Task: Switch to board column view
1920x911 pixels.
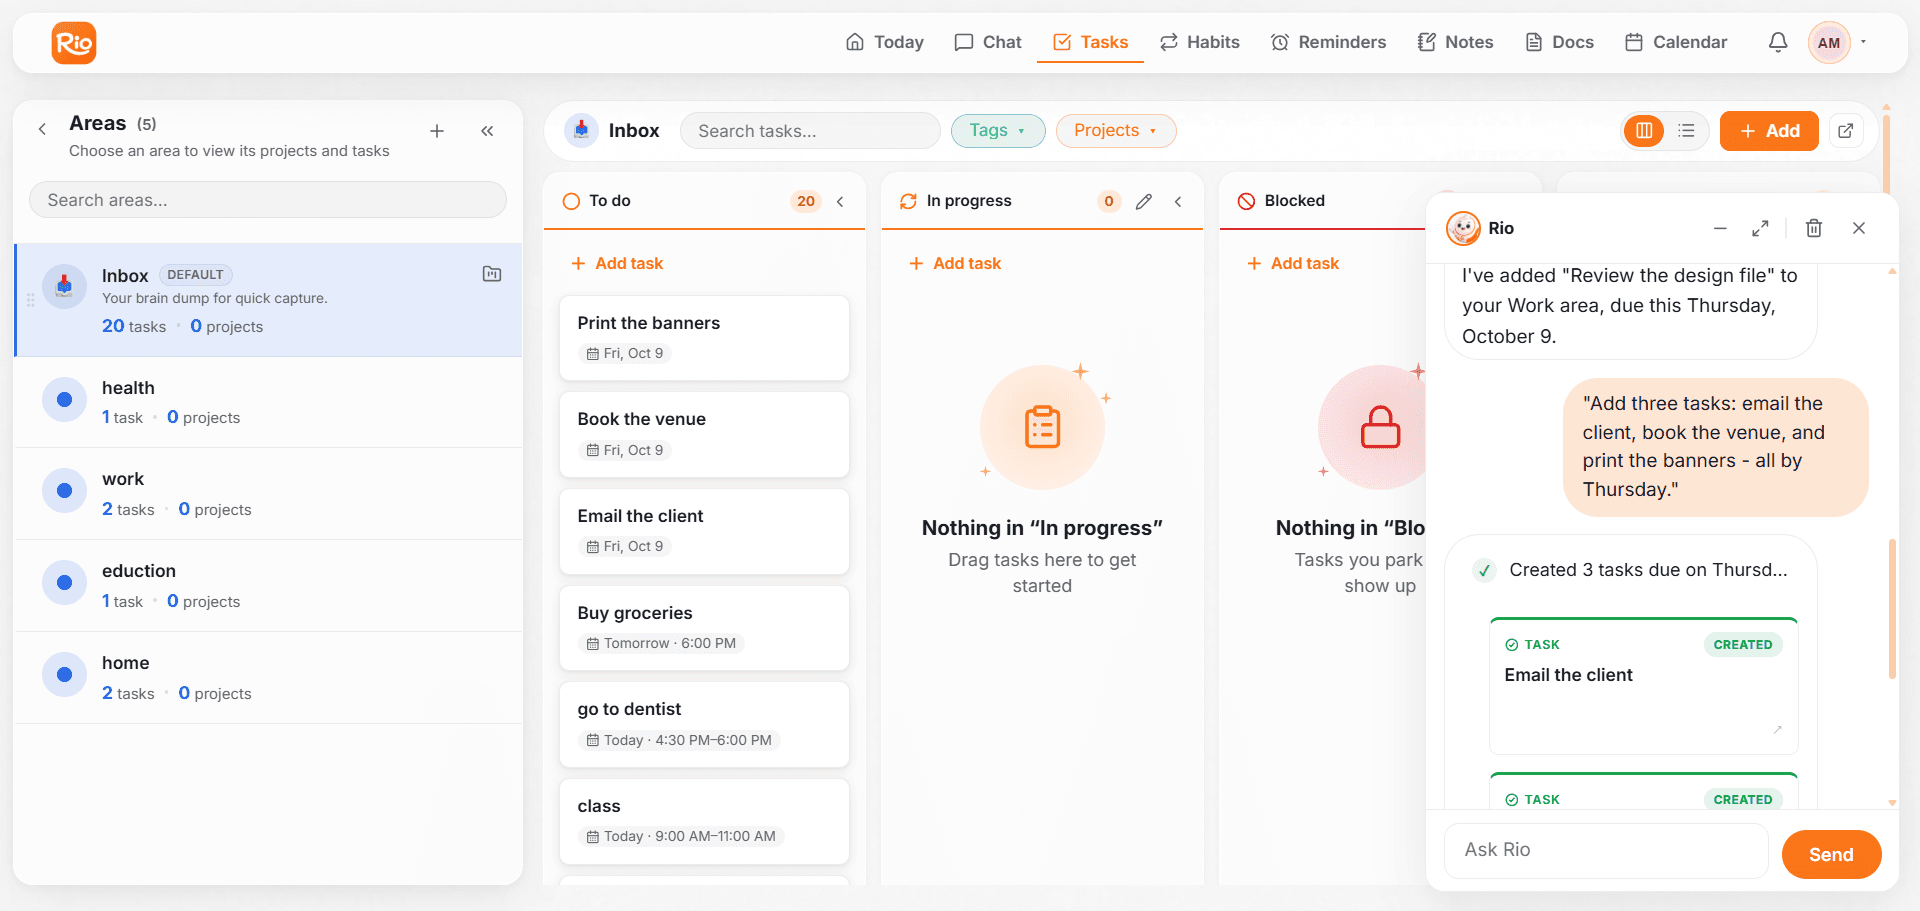Action: (1644, 131)
